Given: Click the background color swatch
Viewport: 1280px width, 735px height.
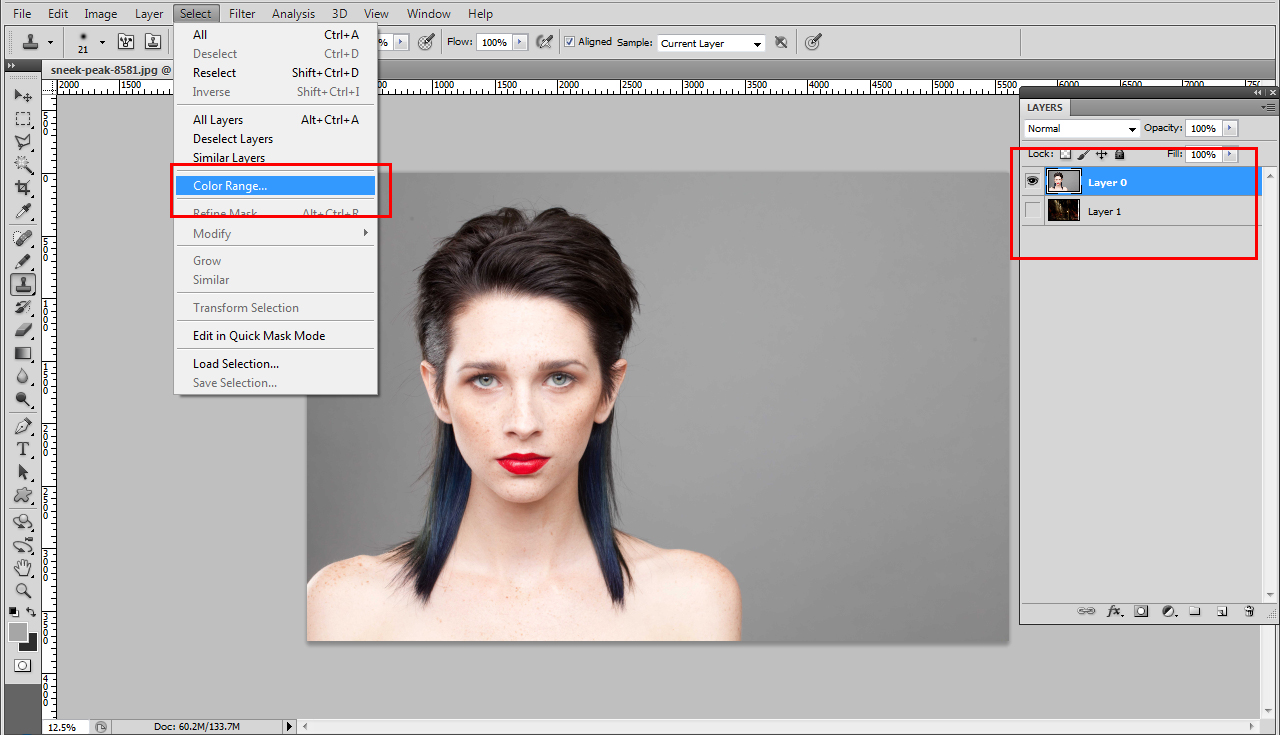Looking at the screenshot, I should (31, 644).
